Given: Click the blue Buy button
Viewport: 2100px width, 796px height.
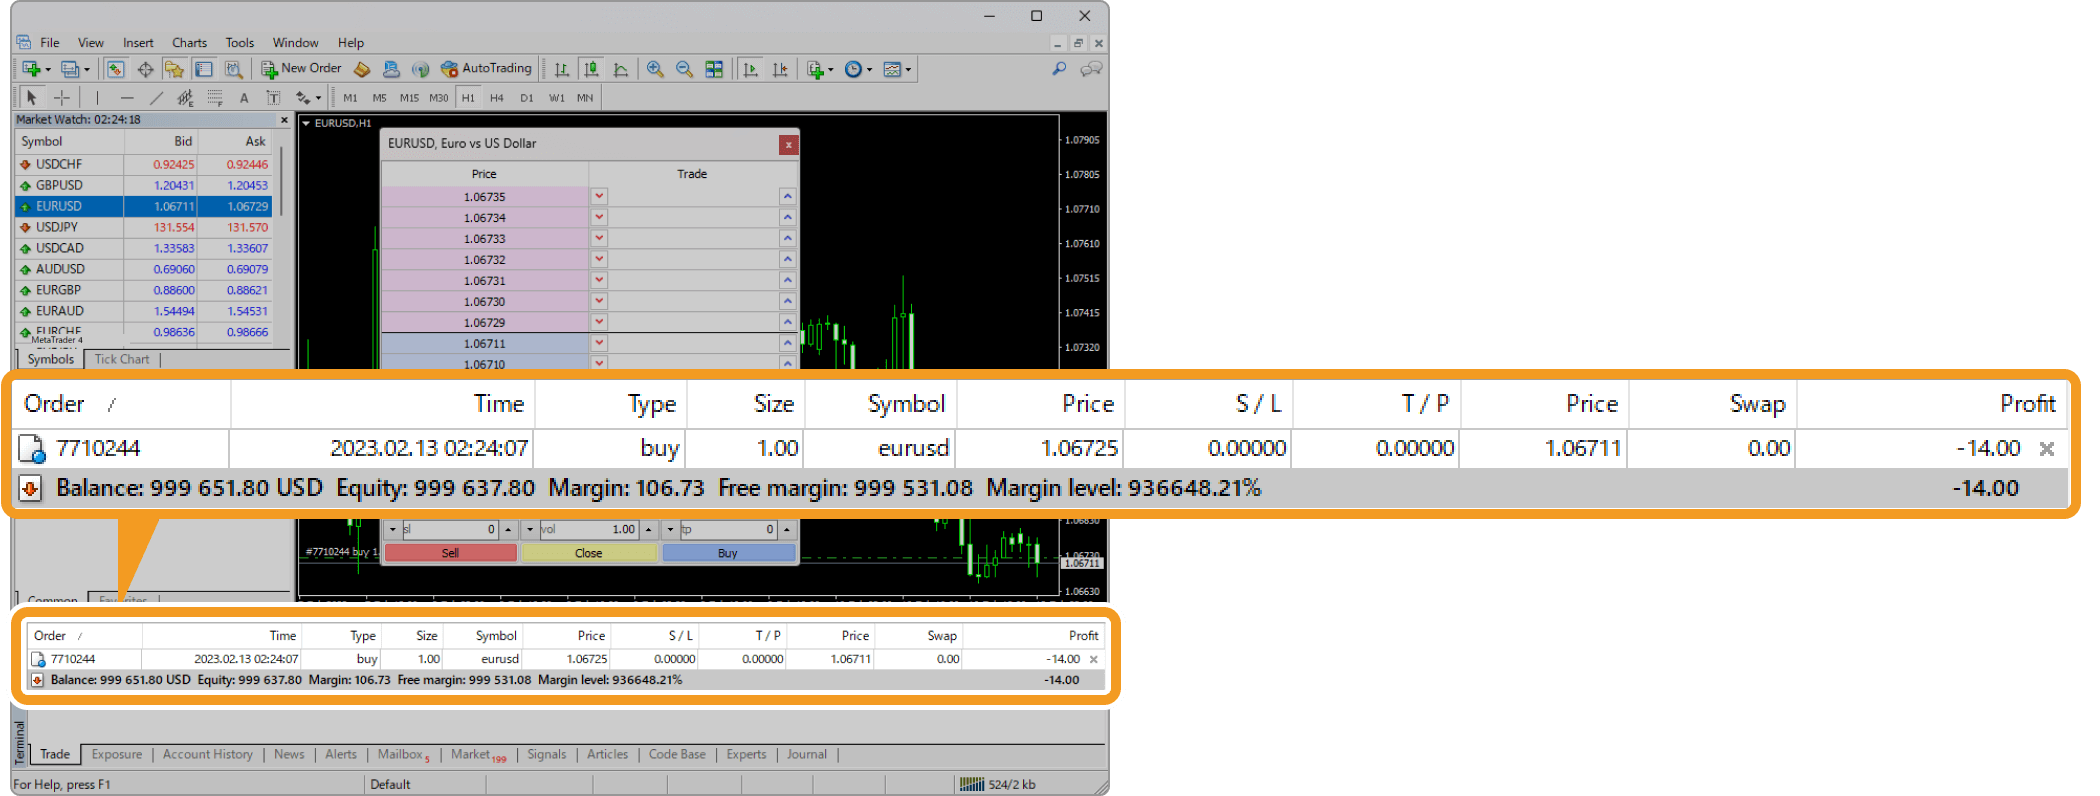Looking at the screenshot, I should point(728,553).
